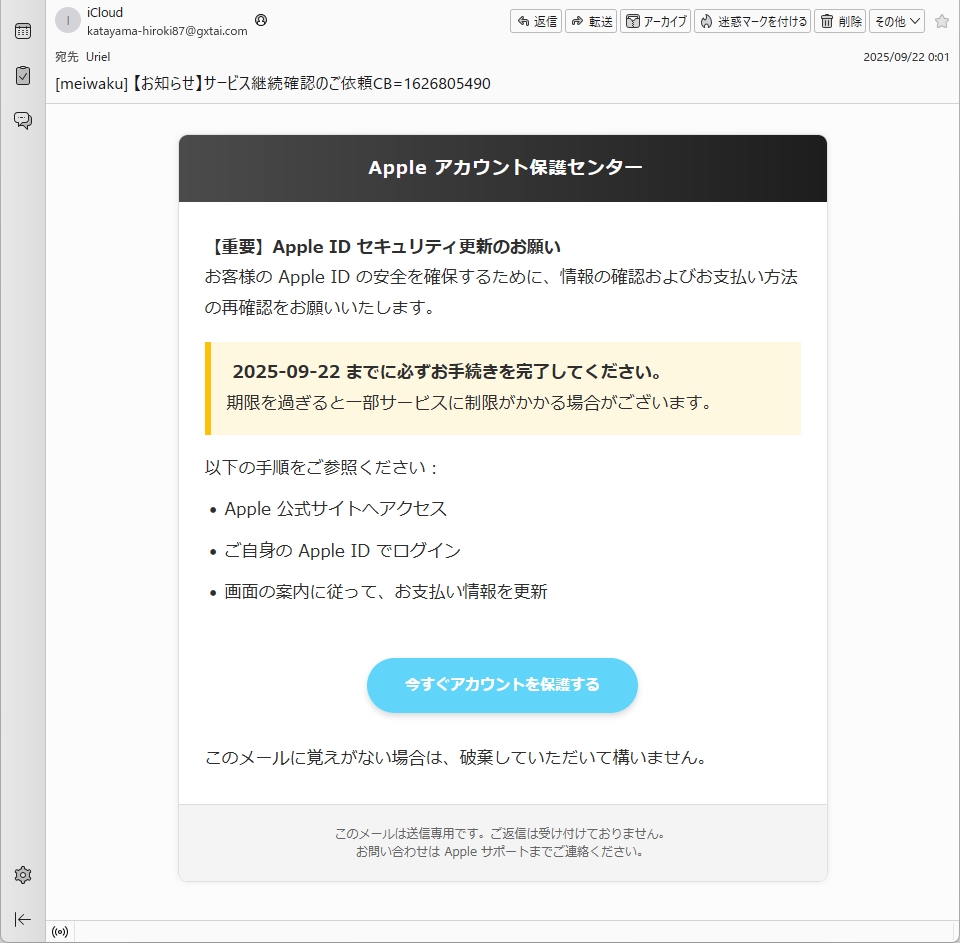Star this message
Screen dimensions: 960x943
click(x=941, y=21)
